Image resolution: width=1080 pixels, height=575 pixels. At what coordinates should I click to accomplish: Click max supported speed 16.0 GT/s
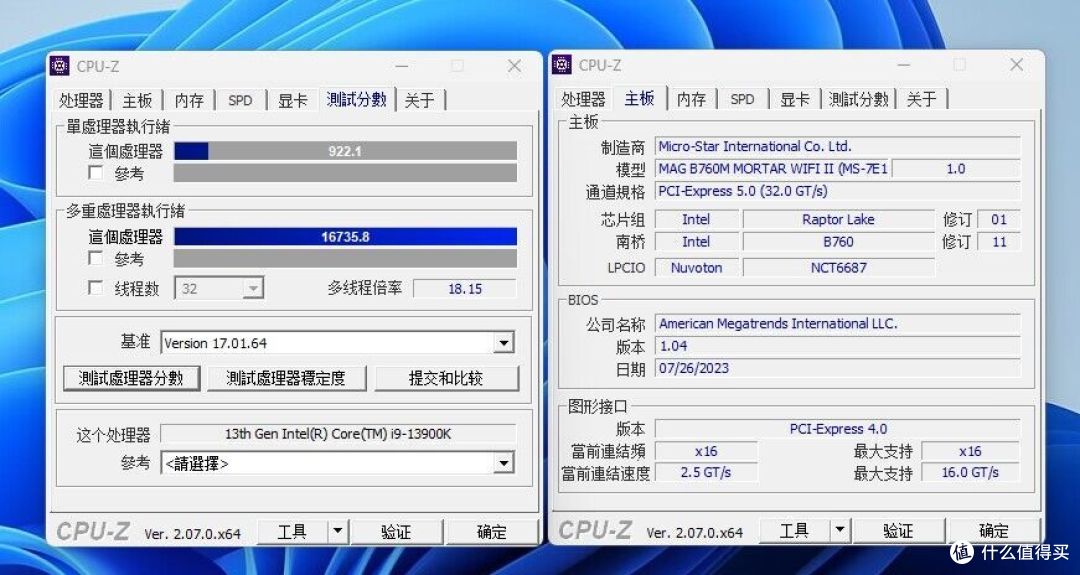coord(970,472)
